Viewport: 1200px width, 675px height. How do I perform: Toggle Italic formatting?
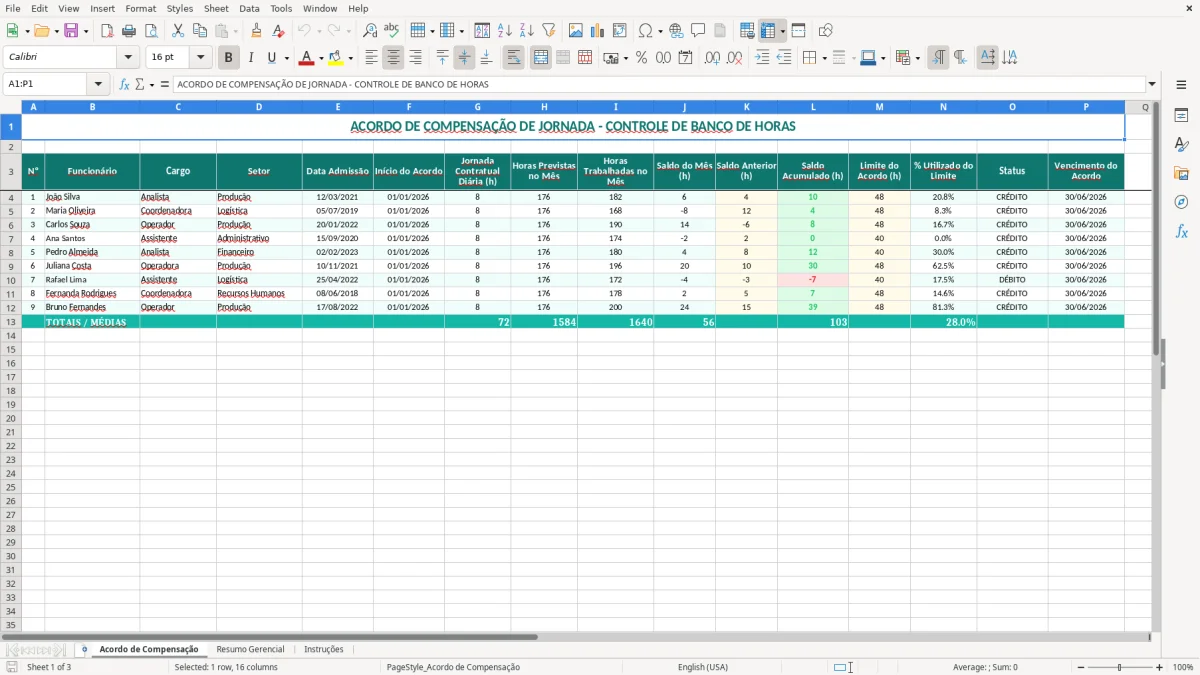click(251, 58)
